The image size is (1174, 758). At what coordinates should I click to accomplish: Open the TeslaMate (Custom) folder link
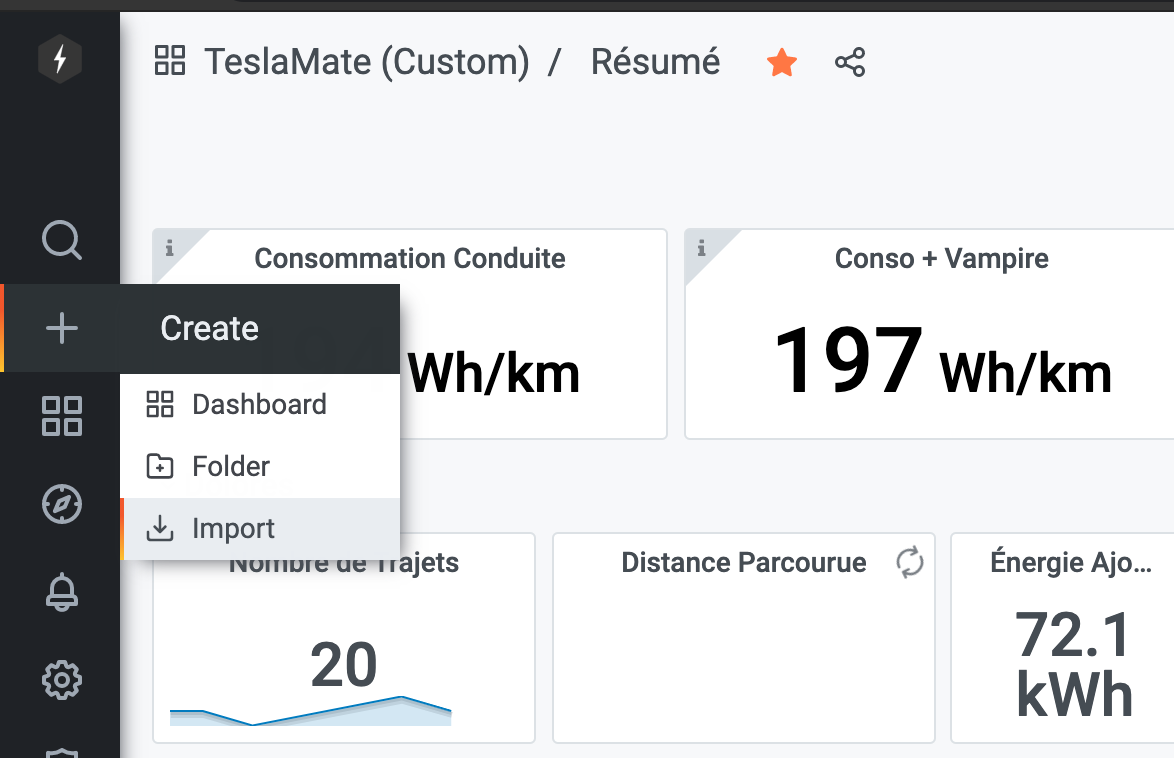click(367, 61)
